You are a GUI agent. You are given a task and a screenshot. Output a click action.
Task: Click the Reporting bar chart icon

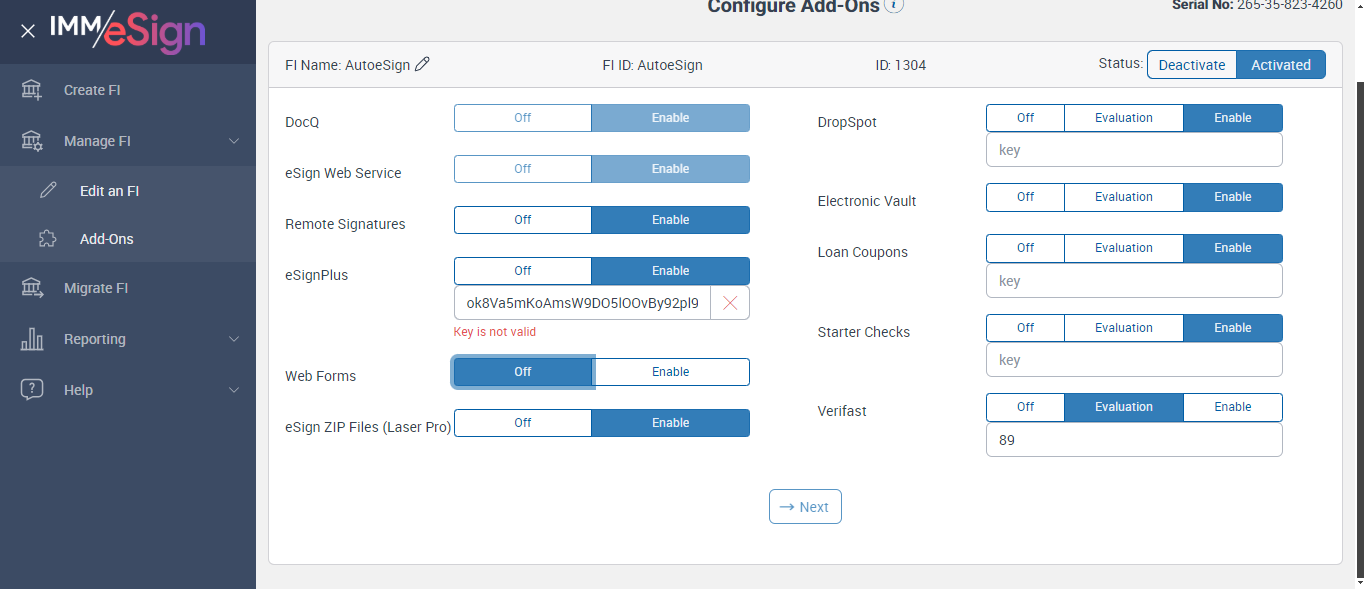(x=32, y=339)
